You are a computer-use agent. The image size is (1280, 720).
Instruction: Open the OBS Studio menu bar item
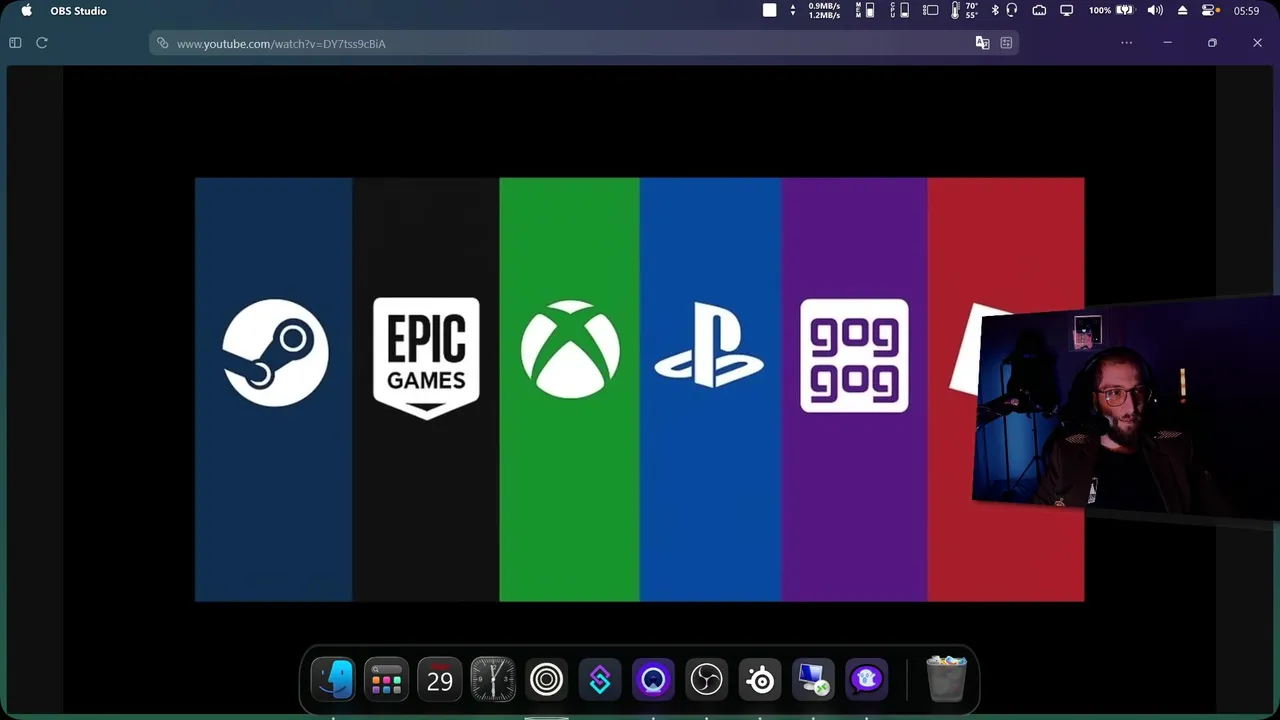point(78,10)
